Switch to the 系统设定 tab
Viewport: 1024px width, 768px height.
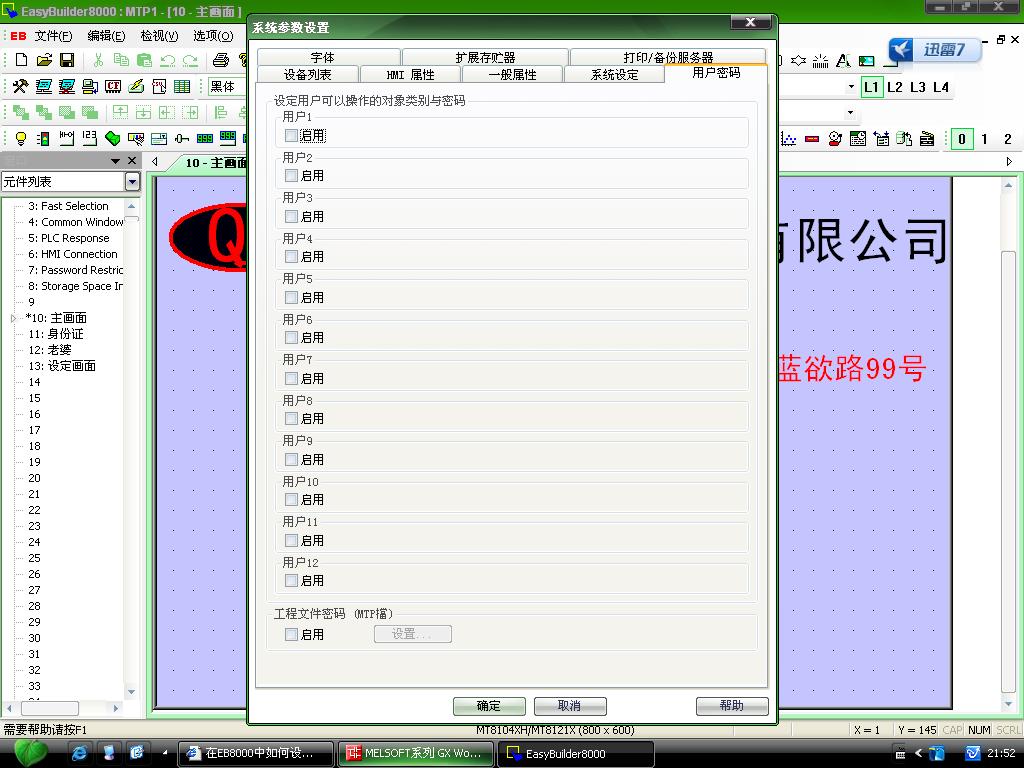pos(614,75)
